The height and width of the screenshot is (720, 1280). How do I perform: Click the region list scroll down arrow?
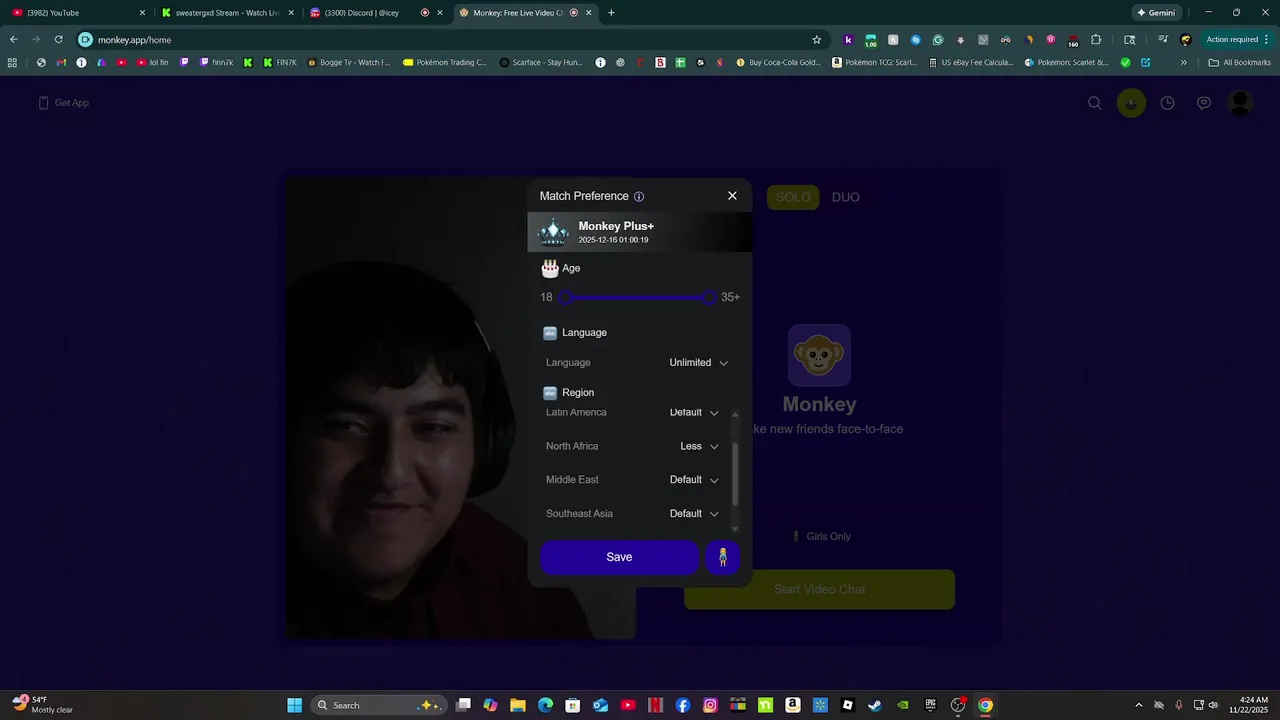(735, 529)
